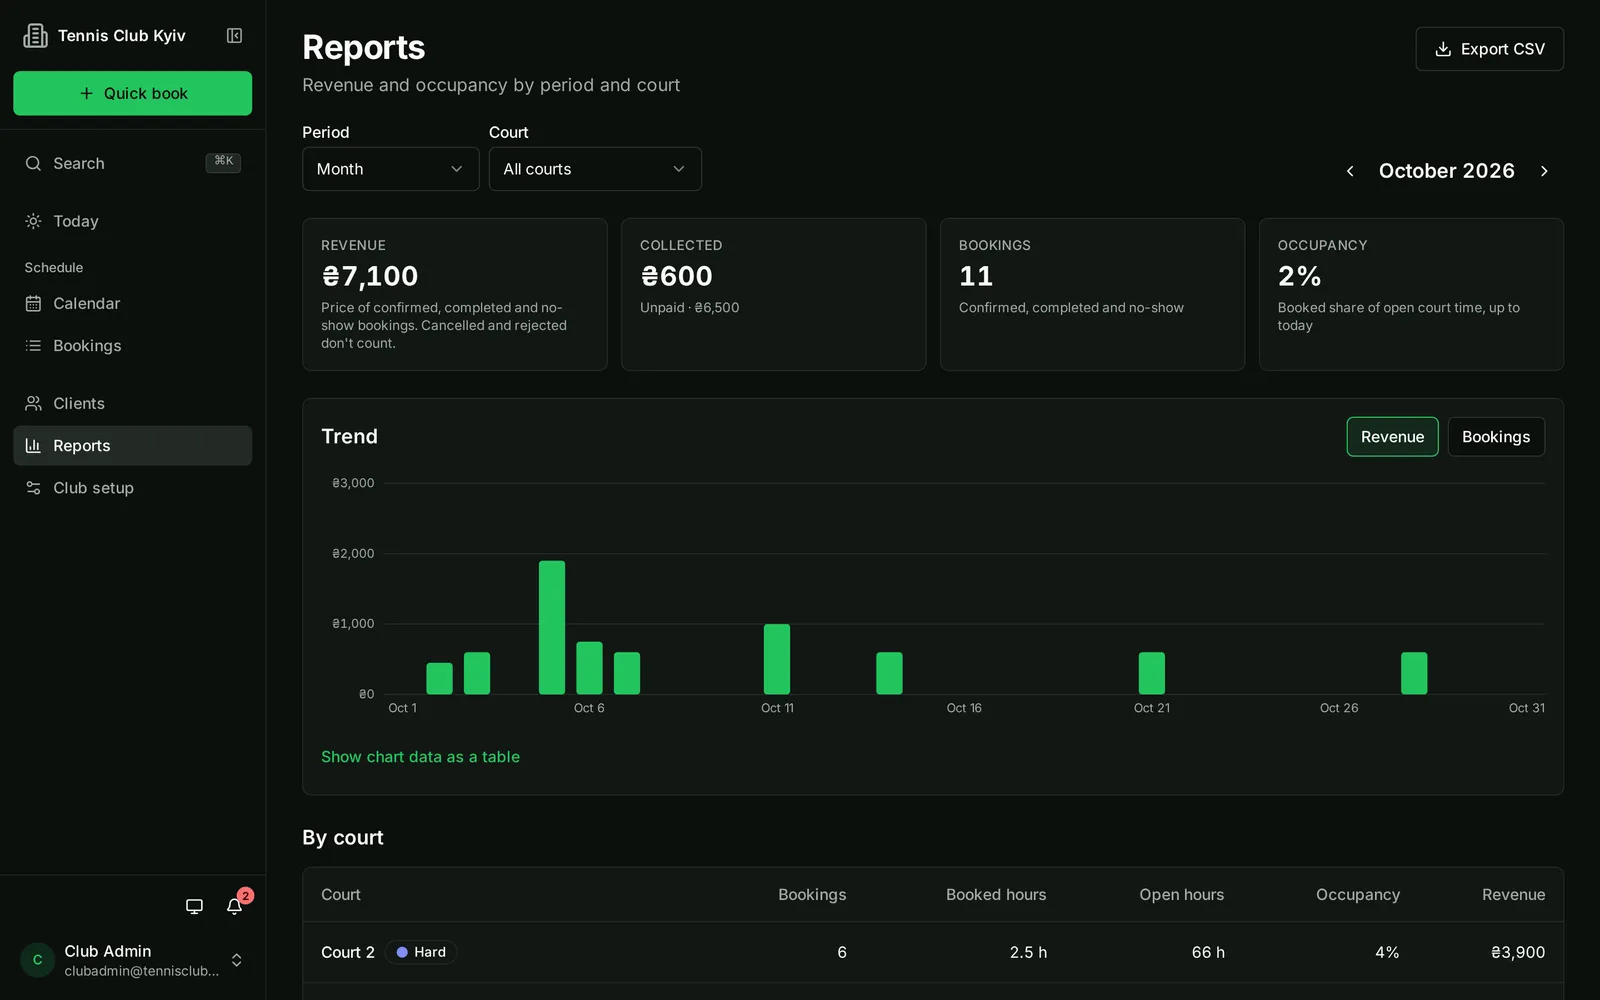Click Export CSV button
Image resolution: width=1600 pixels, height=1000 pixels.
1489,49
